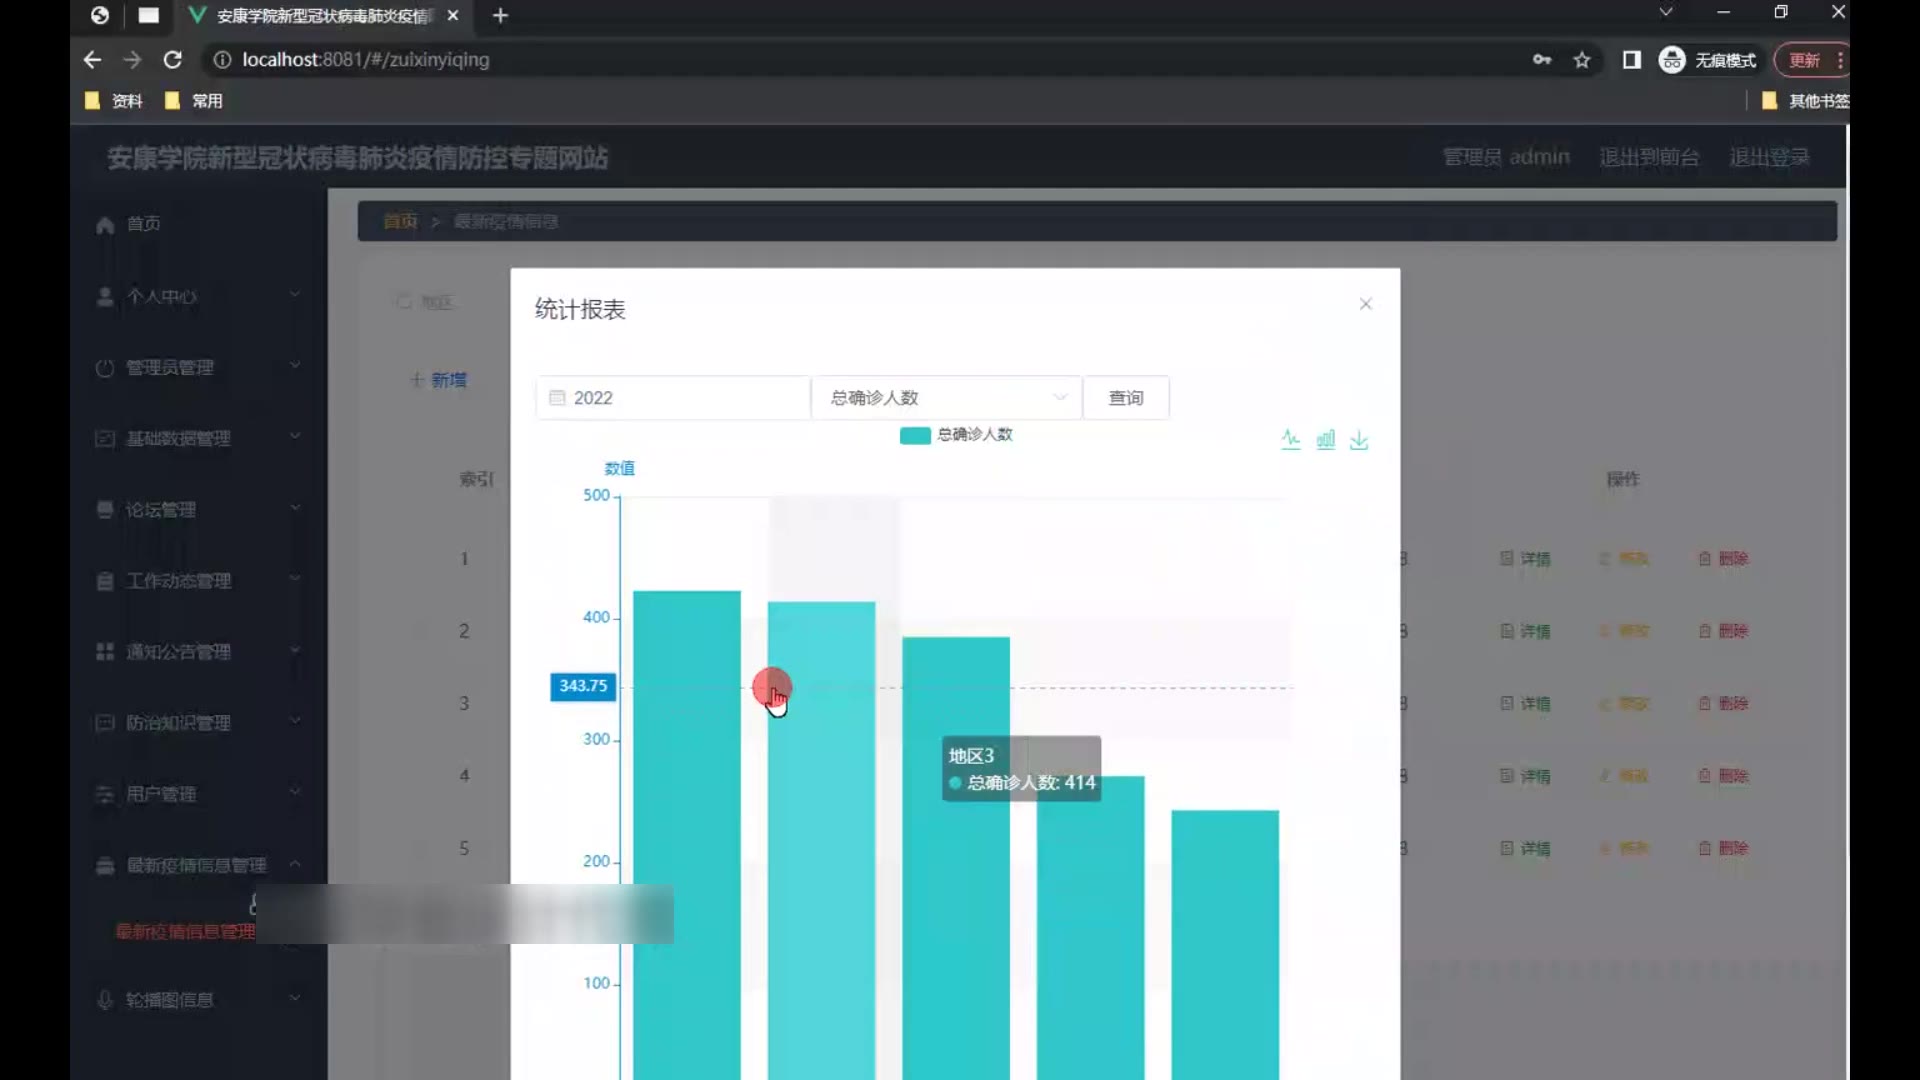Close the 统计报表 dialog
The image size is (1920, 1080).
pyautogui.click(x=1365, y=304)
